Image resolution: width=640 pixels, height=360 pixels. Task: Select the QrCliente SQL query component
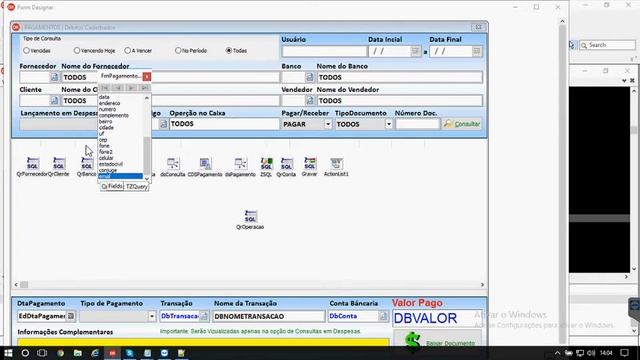tap(59, 163)
